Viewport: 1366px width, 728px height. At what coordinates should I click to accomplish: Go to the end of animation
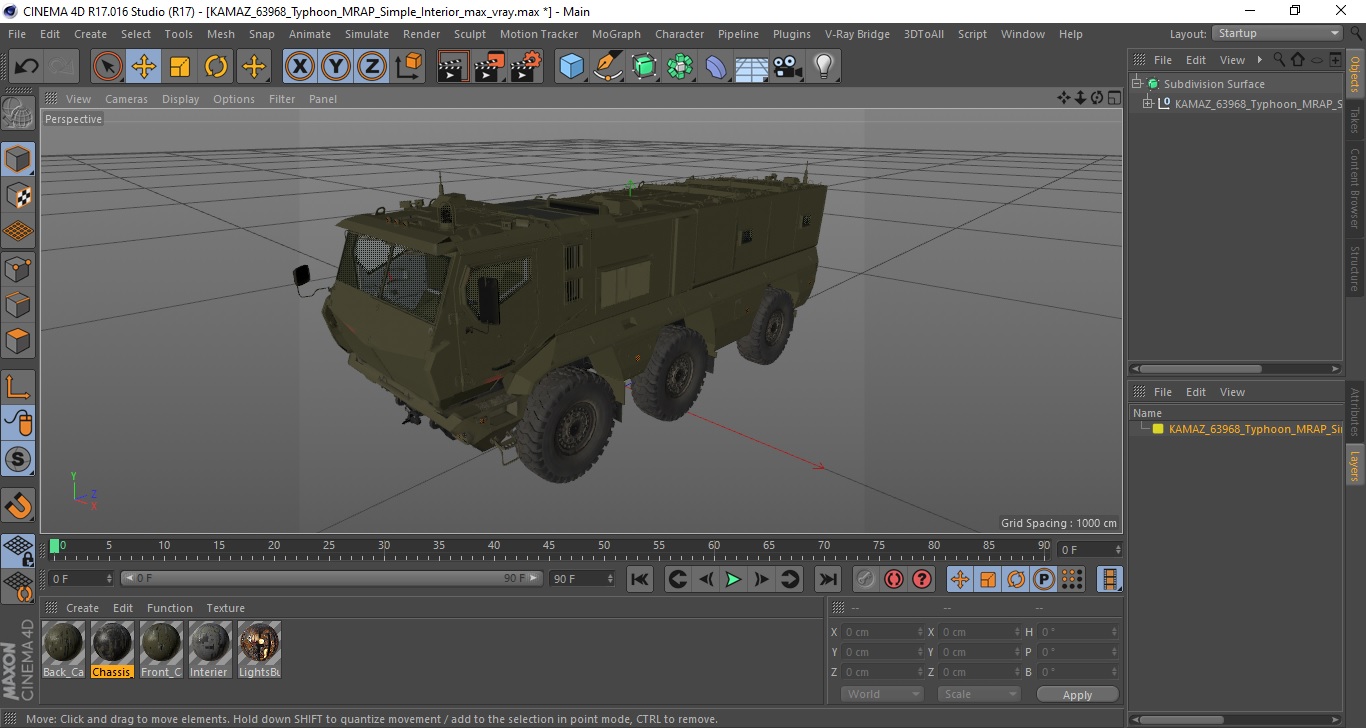click(828, 579)
